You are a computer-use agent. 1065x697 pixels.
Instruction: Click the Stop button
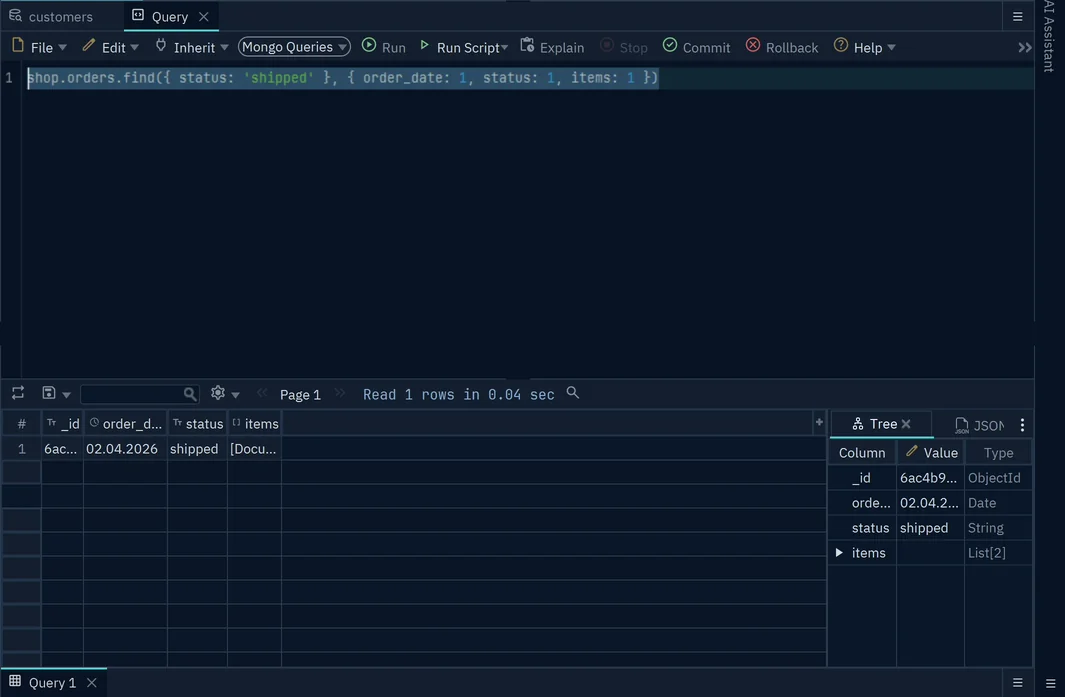pos(624,47)
